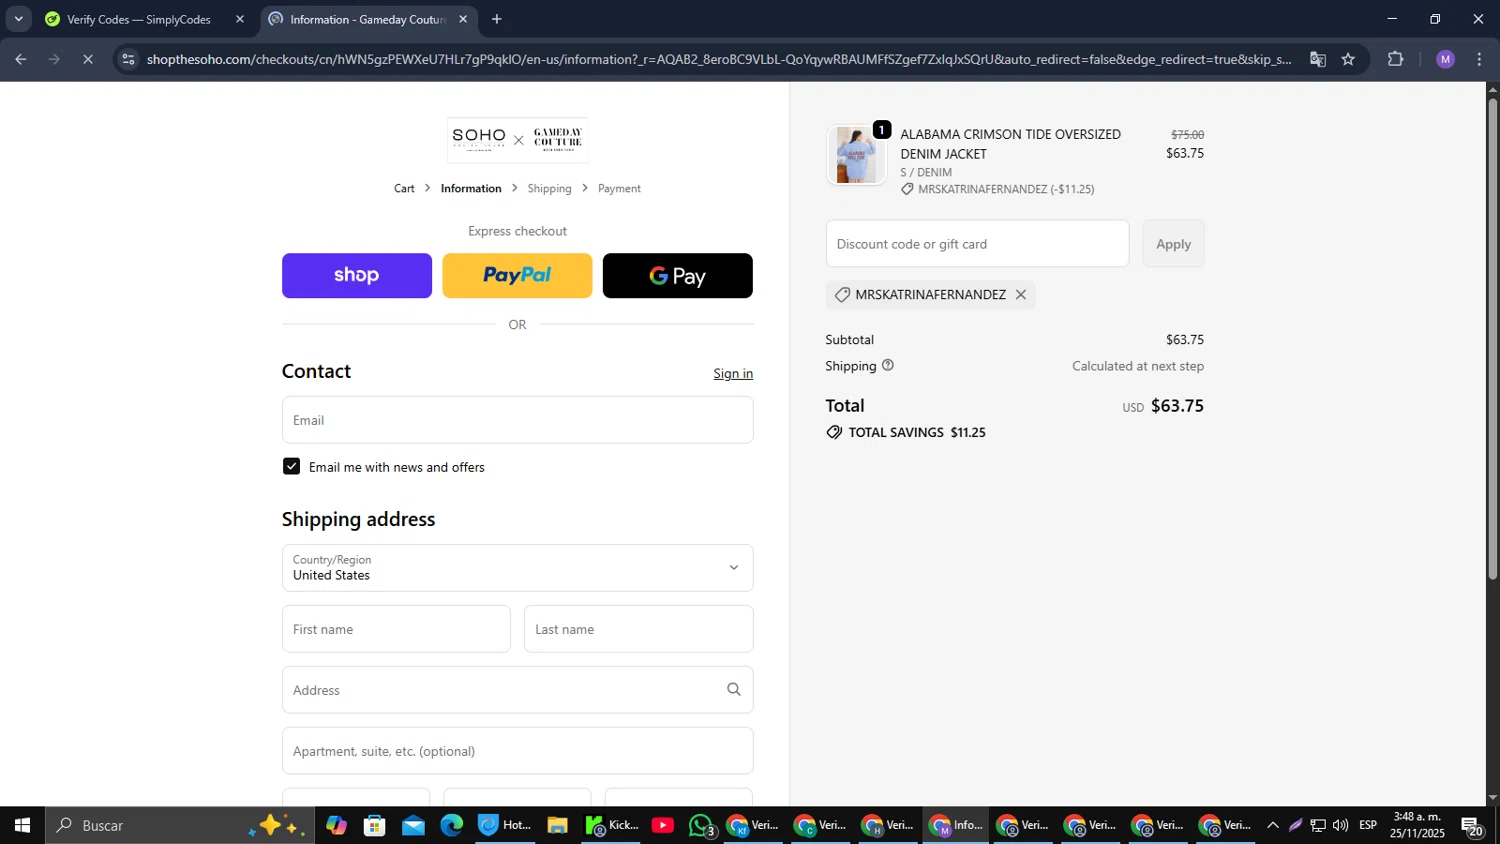Focus the Email input field
1500x844 pixels.
coord(517,420)
